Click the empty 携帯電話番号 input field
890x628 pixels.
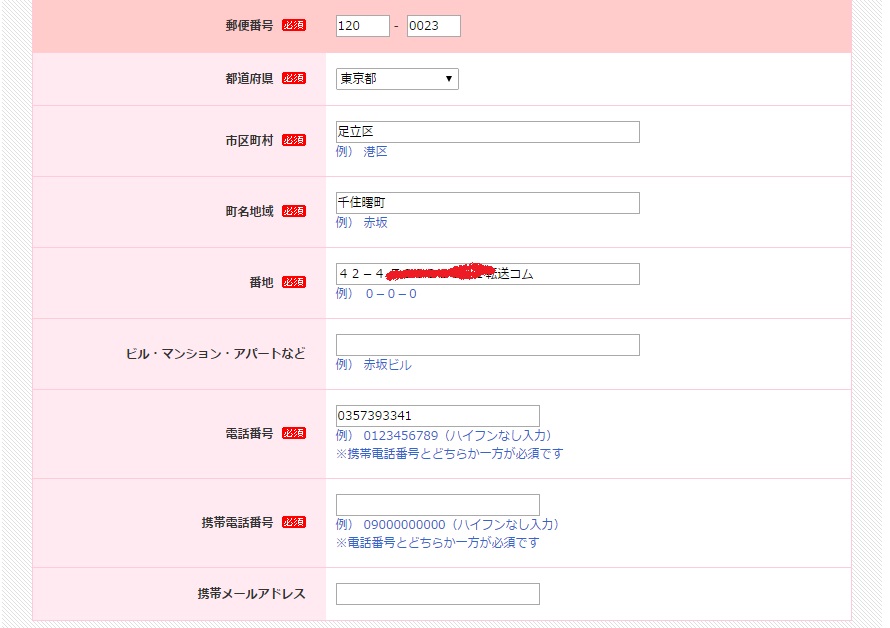tap(438, 505)
